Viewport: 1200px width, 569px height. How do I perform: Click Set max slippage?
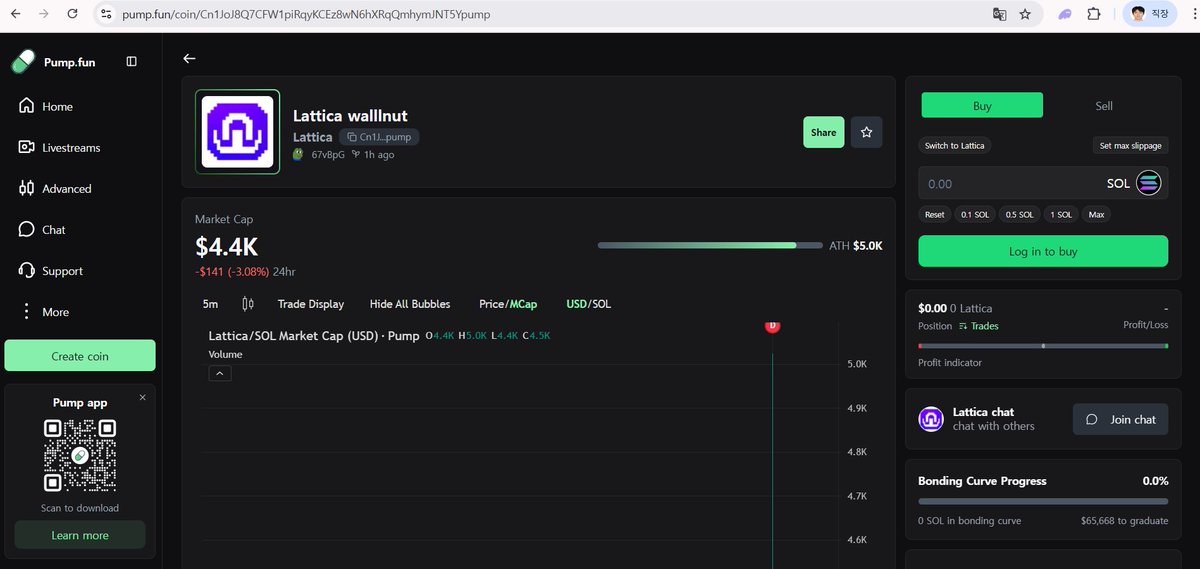1130,146
